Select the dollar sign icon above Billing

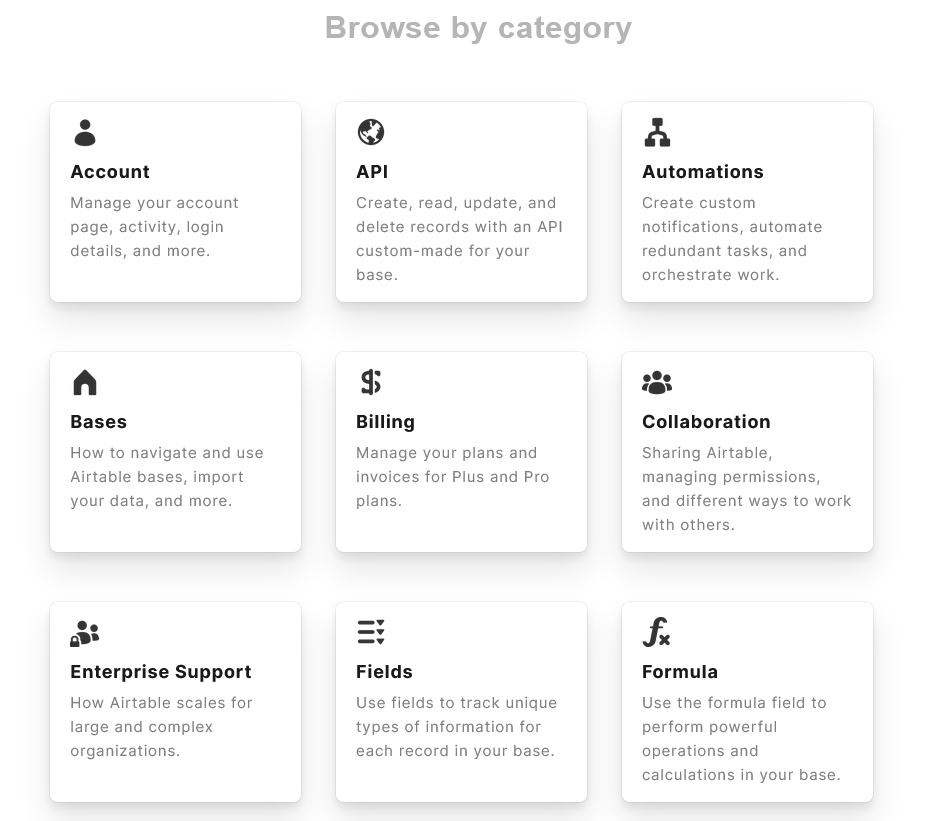tap(370, 381)
